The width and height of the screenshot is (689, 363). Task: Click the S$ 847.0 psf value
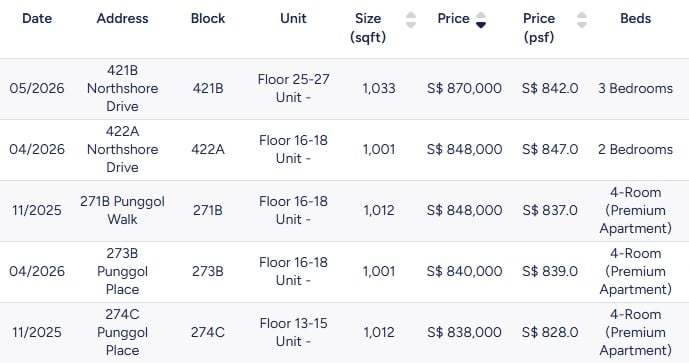tap(550, 149)
